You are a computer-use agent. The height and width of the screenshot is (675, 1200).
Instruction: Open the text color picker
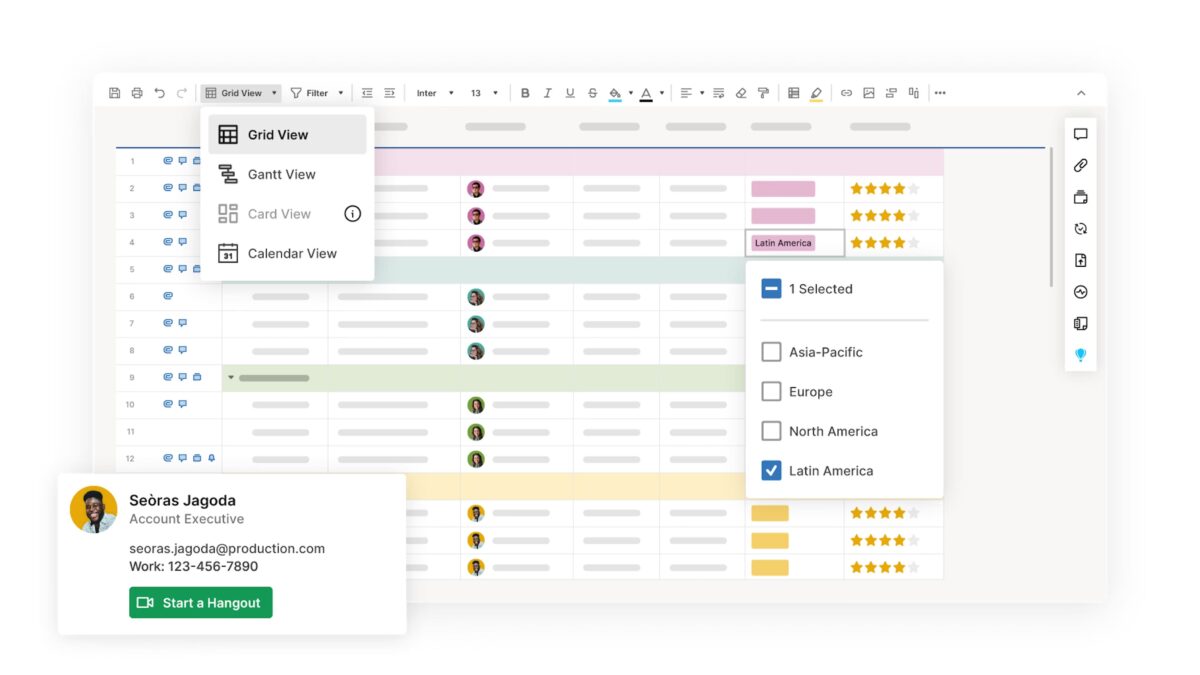coord(647,92)
